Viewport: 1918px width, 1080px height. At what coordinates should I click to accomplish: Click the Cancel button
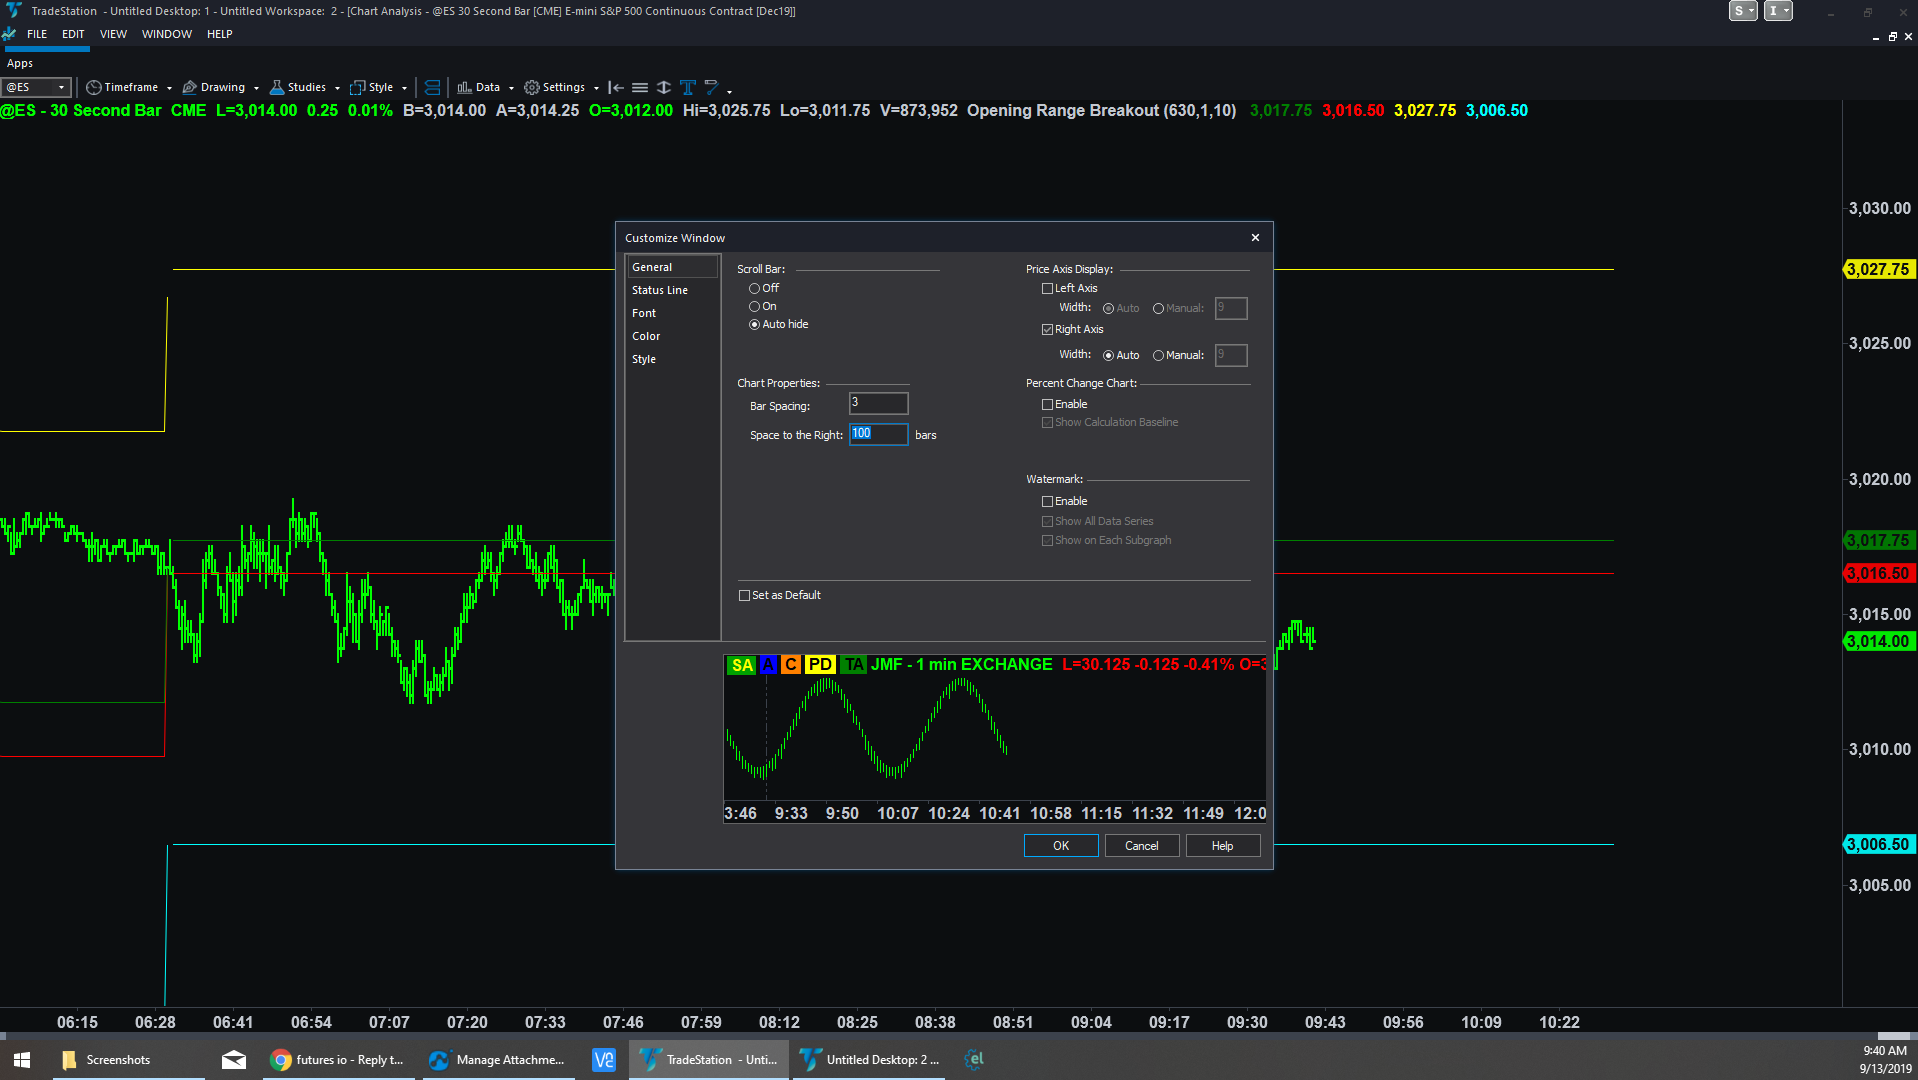tap(1142, 846)
